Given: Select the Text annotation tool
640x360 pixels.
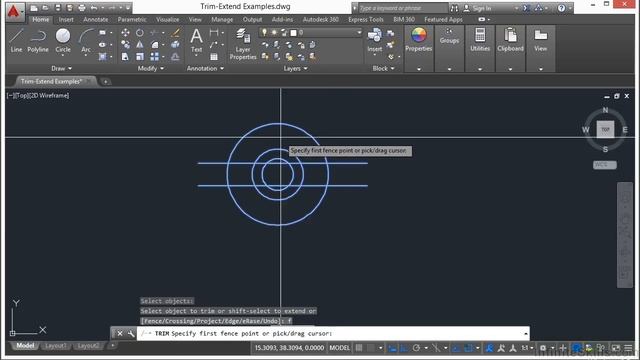Looking at the screenshot, I should coord(196,40).
